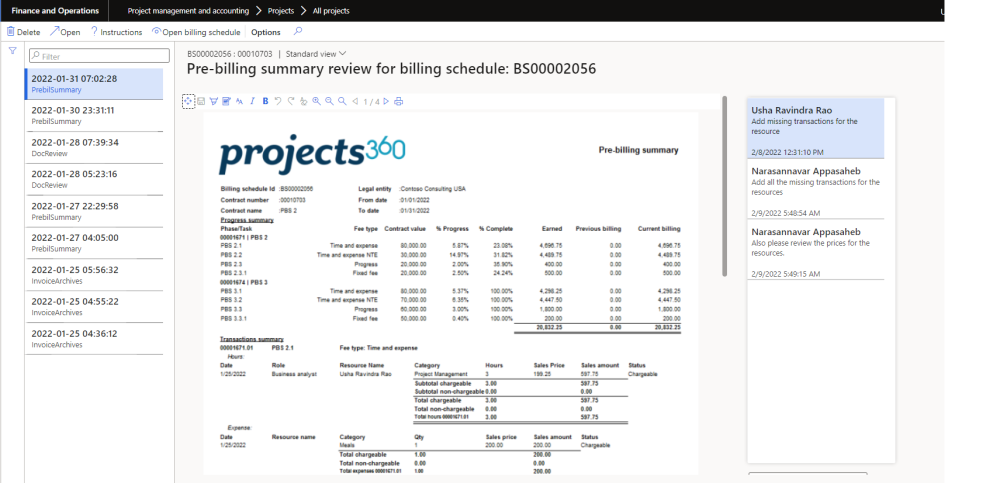Click the annotation note icon in document toolbar
Viewport: 1000px width, 483px height.
[226, 101]
